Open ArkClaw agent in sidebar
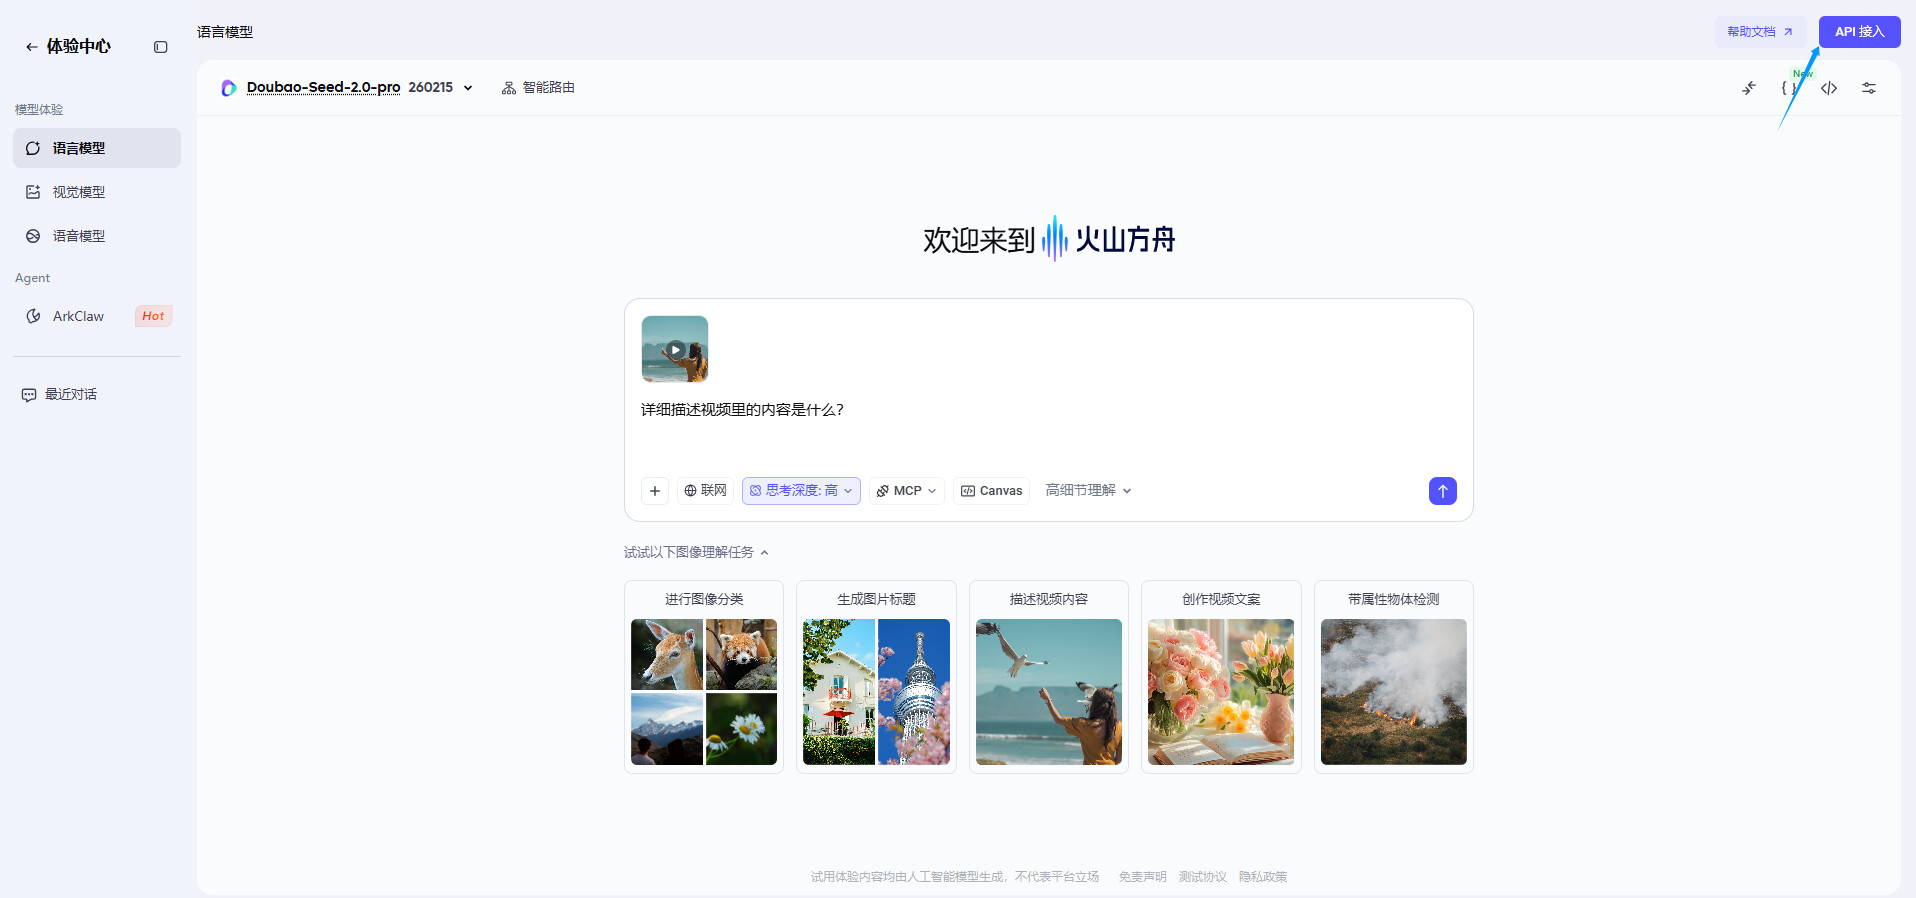The width and height of the screenshot is (1916, 898). [78, 316]
